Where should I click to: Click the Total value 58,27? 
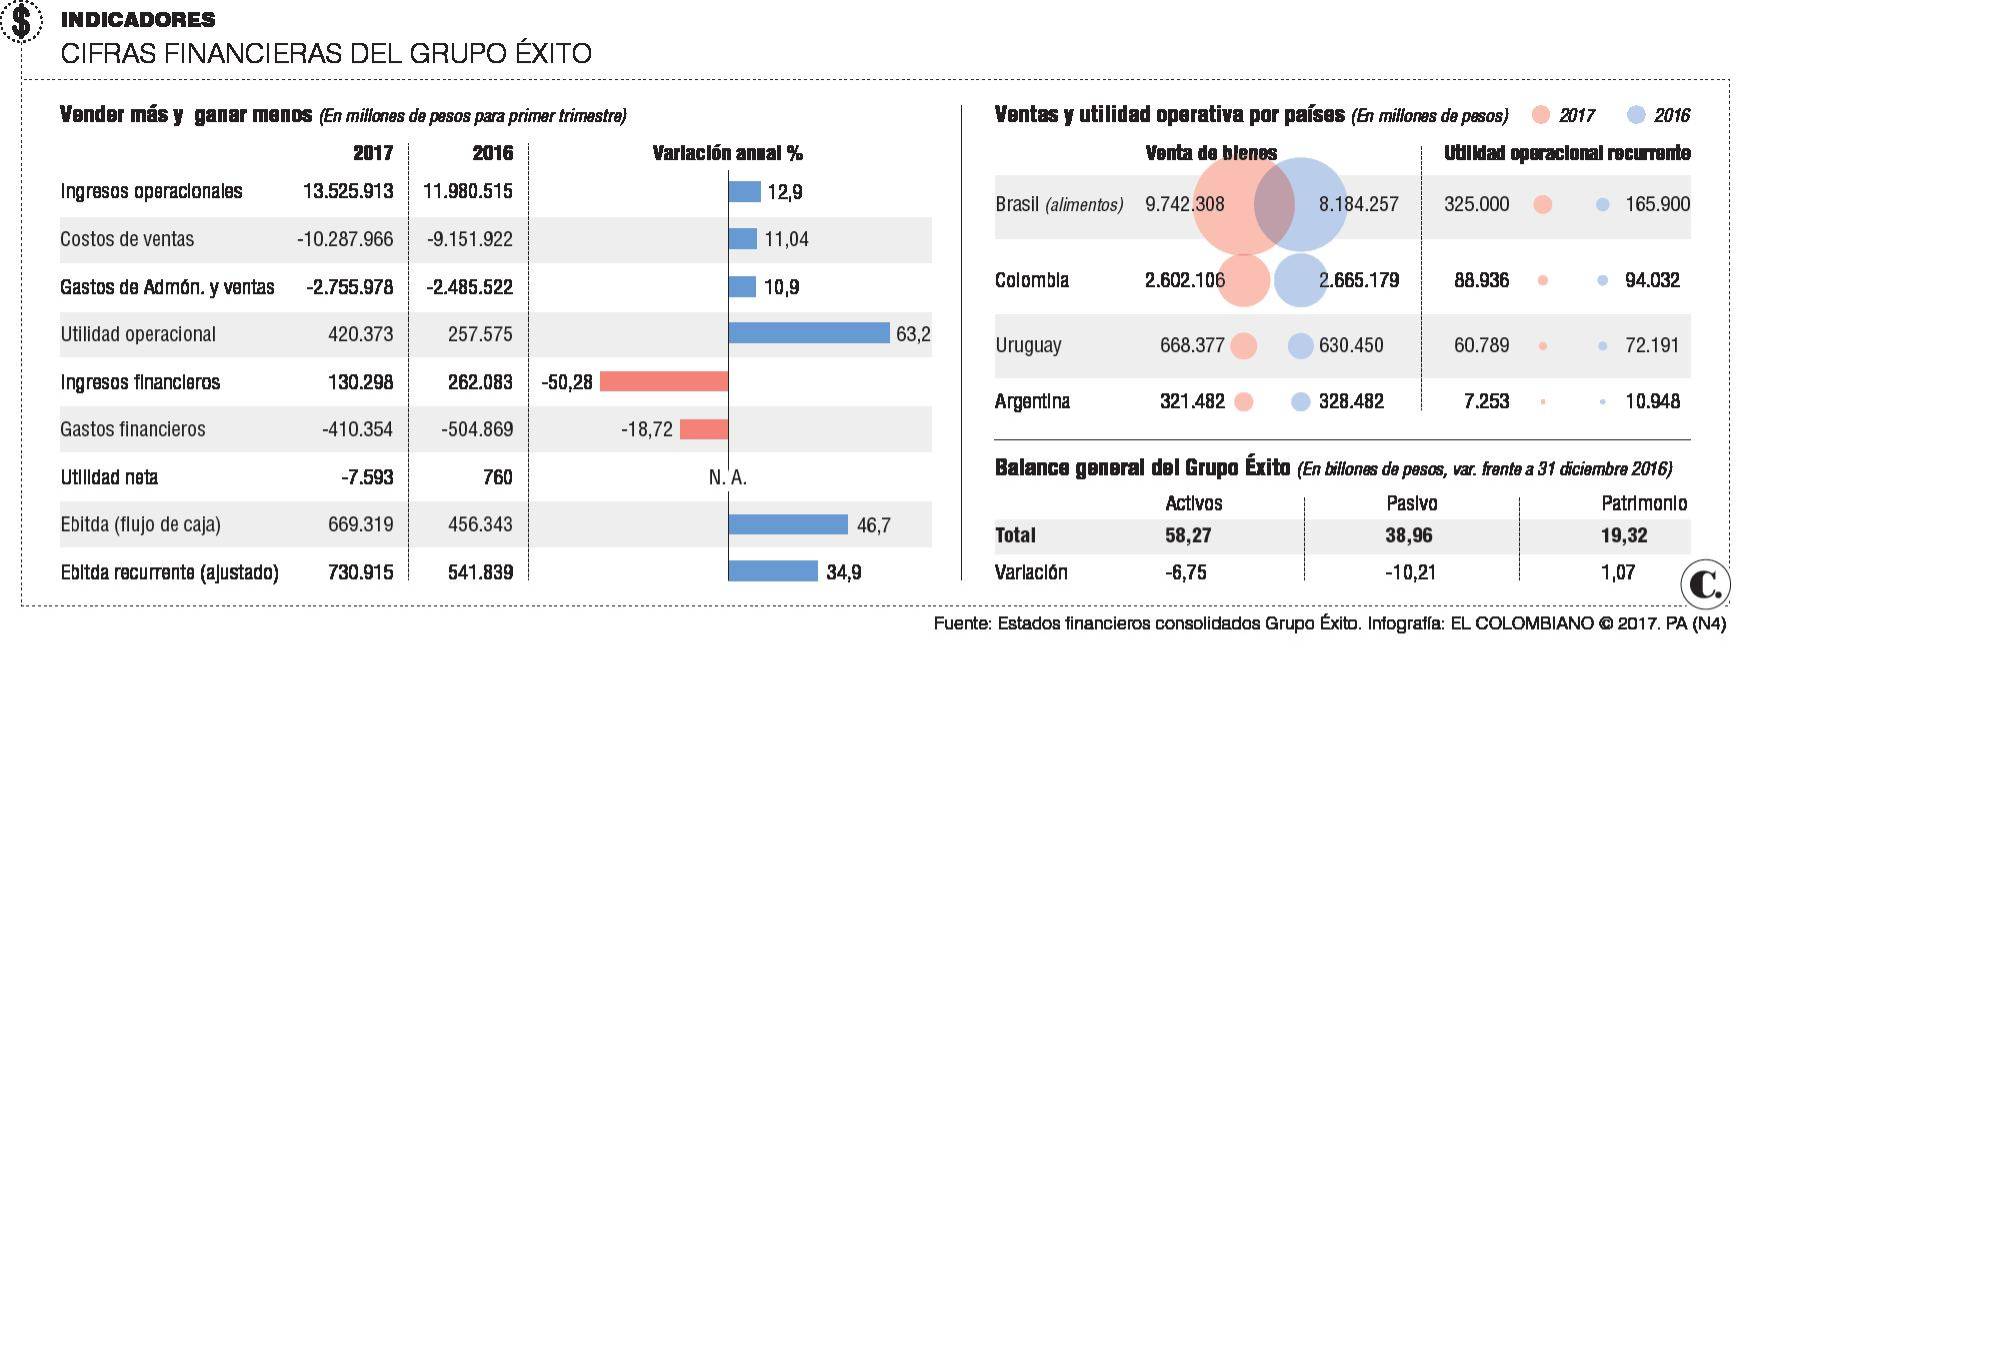[x=1188, y=535]
